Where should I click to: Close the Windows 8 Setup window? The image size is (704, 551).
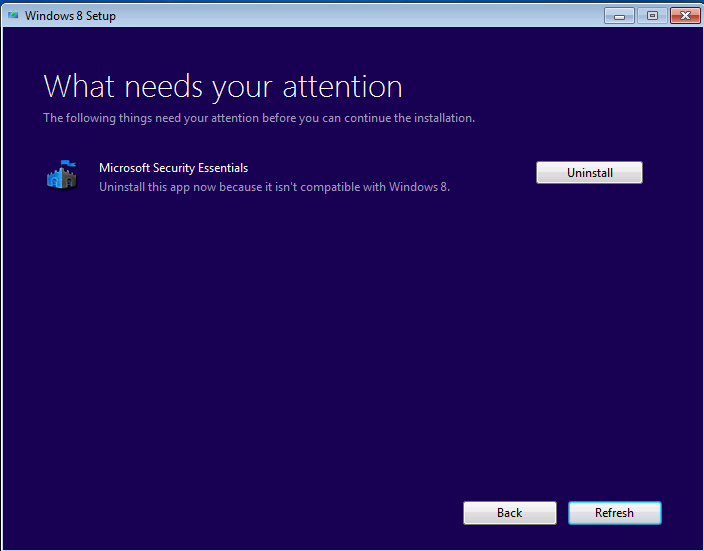click(x=684, y=15)
